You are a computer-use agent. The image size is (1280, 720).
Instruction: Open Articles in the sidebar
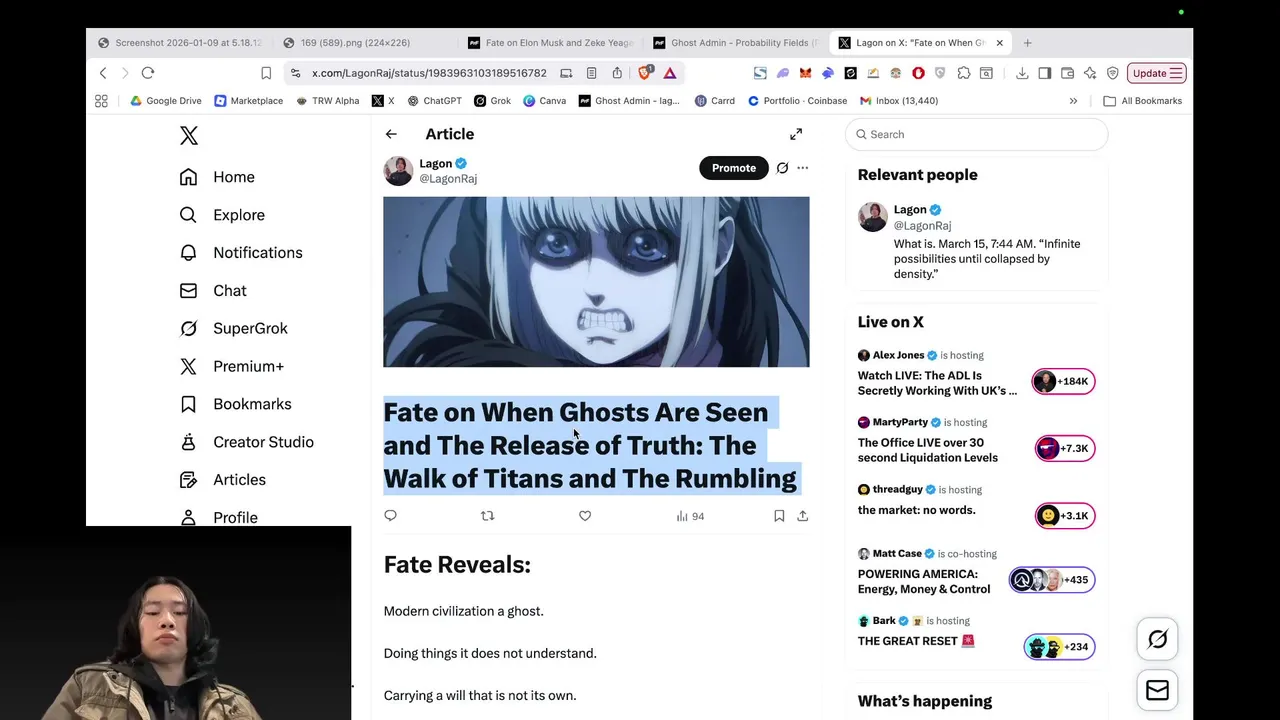point(222,480)
